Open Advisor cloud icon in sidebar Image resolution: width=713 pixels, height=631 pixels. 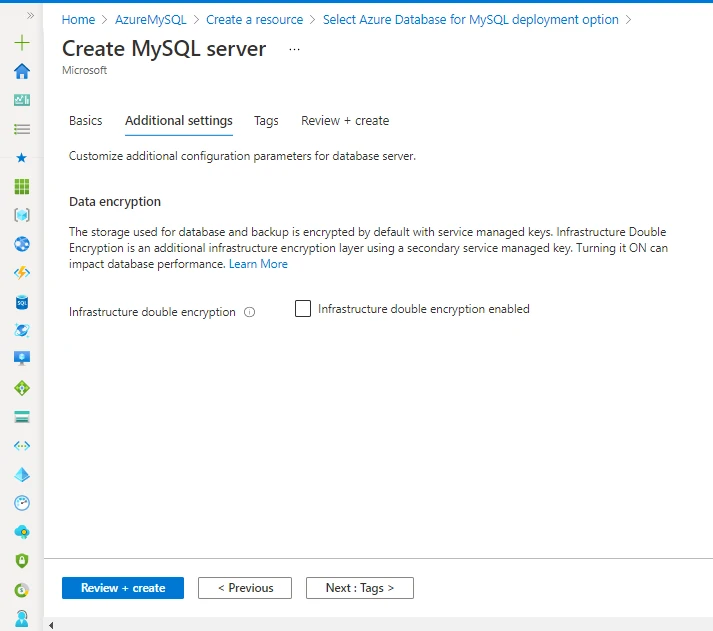click(x=22, y=532)
